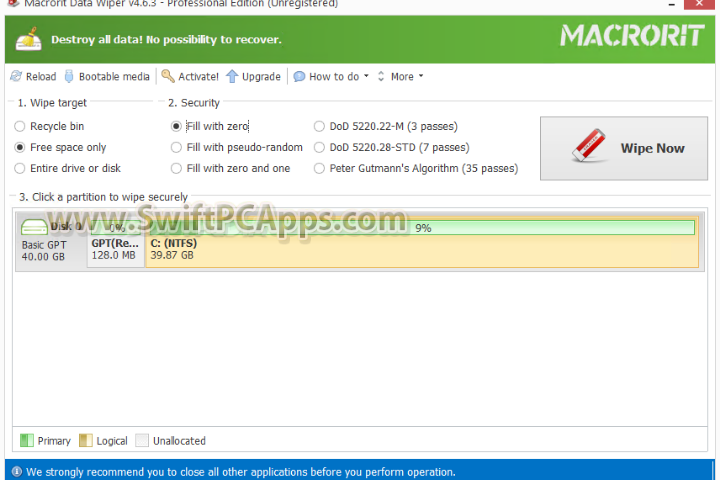Open the More menu
This screenshot has width=720, height=480.
pyautogui.click(x=400, y=76)
